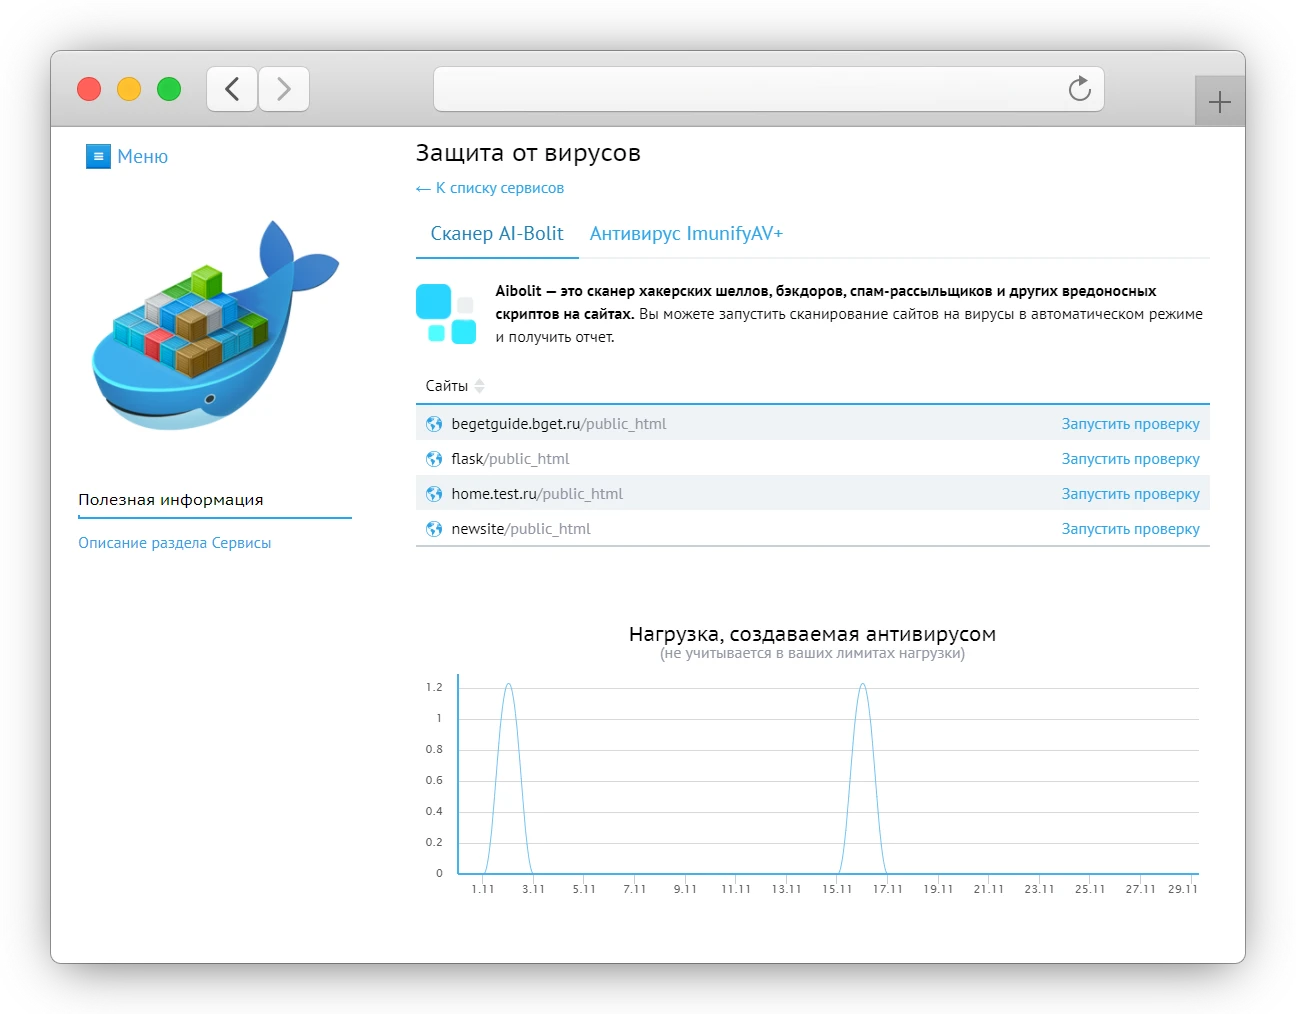
Task: Open a new browser tab with plus
Action: (x=1219, y=102)
